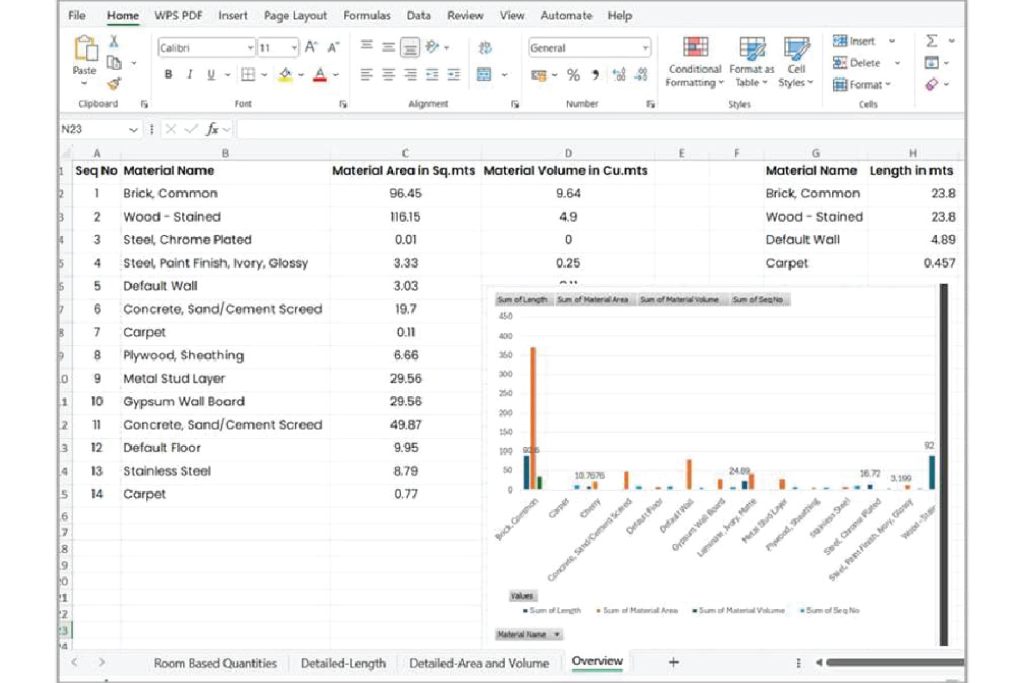1024x683 pixels.
Task: Select the Format Painter brush icon
Action: (114, 84)
